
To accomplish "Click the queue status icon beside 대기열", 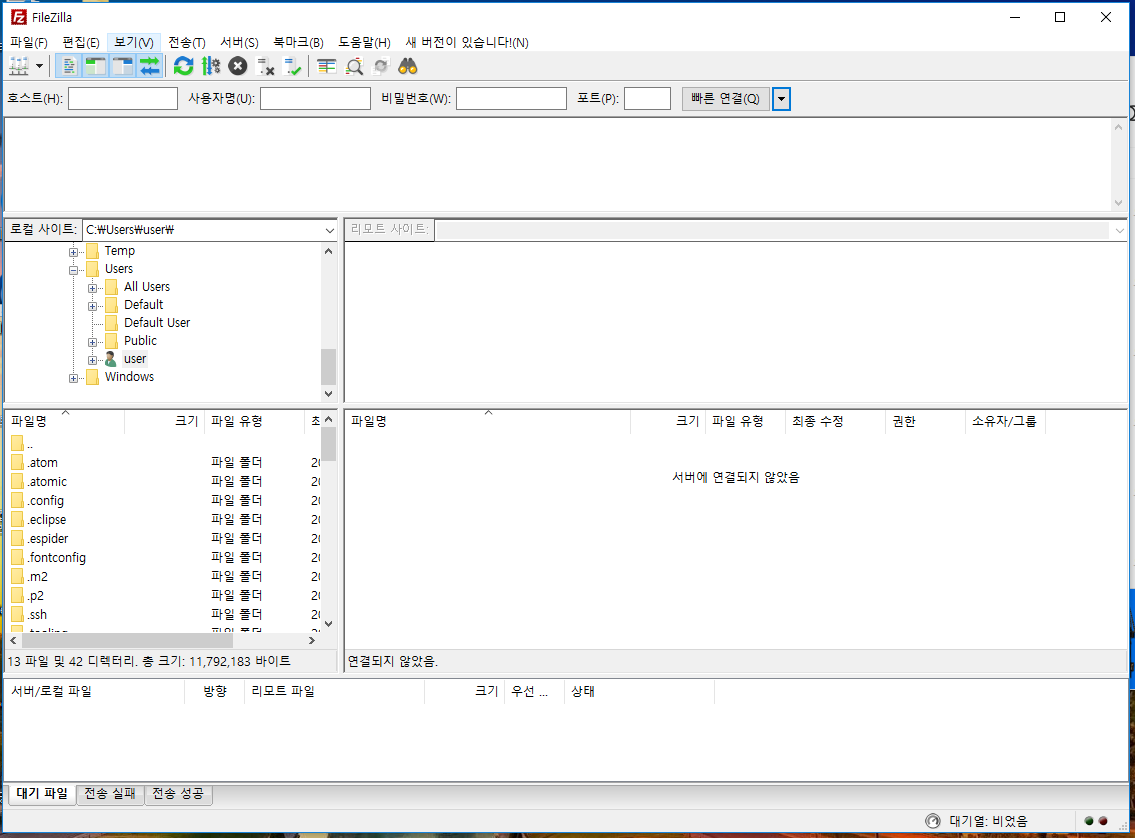I will (x=933, y=821).
